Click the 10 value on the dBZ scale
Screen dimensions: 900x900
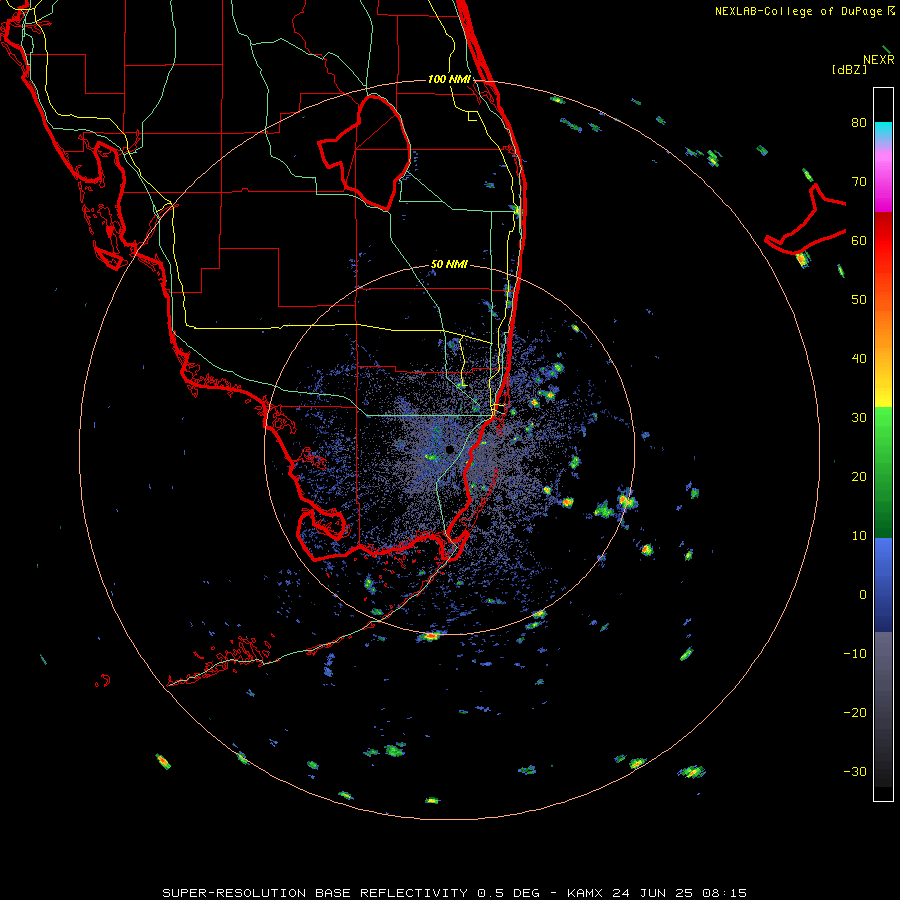click(x=859, y=536)
